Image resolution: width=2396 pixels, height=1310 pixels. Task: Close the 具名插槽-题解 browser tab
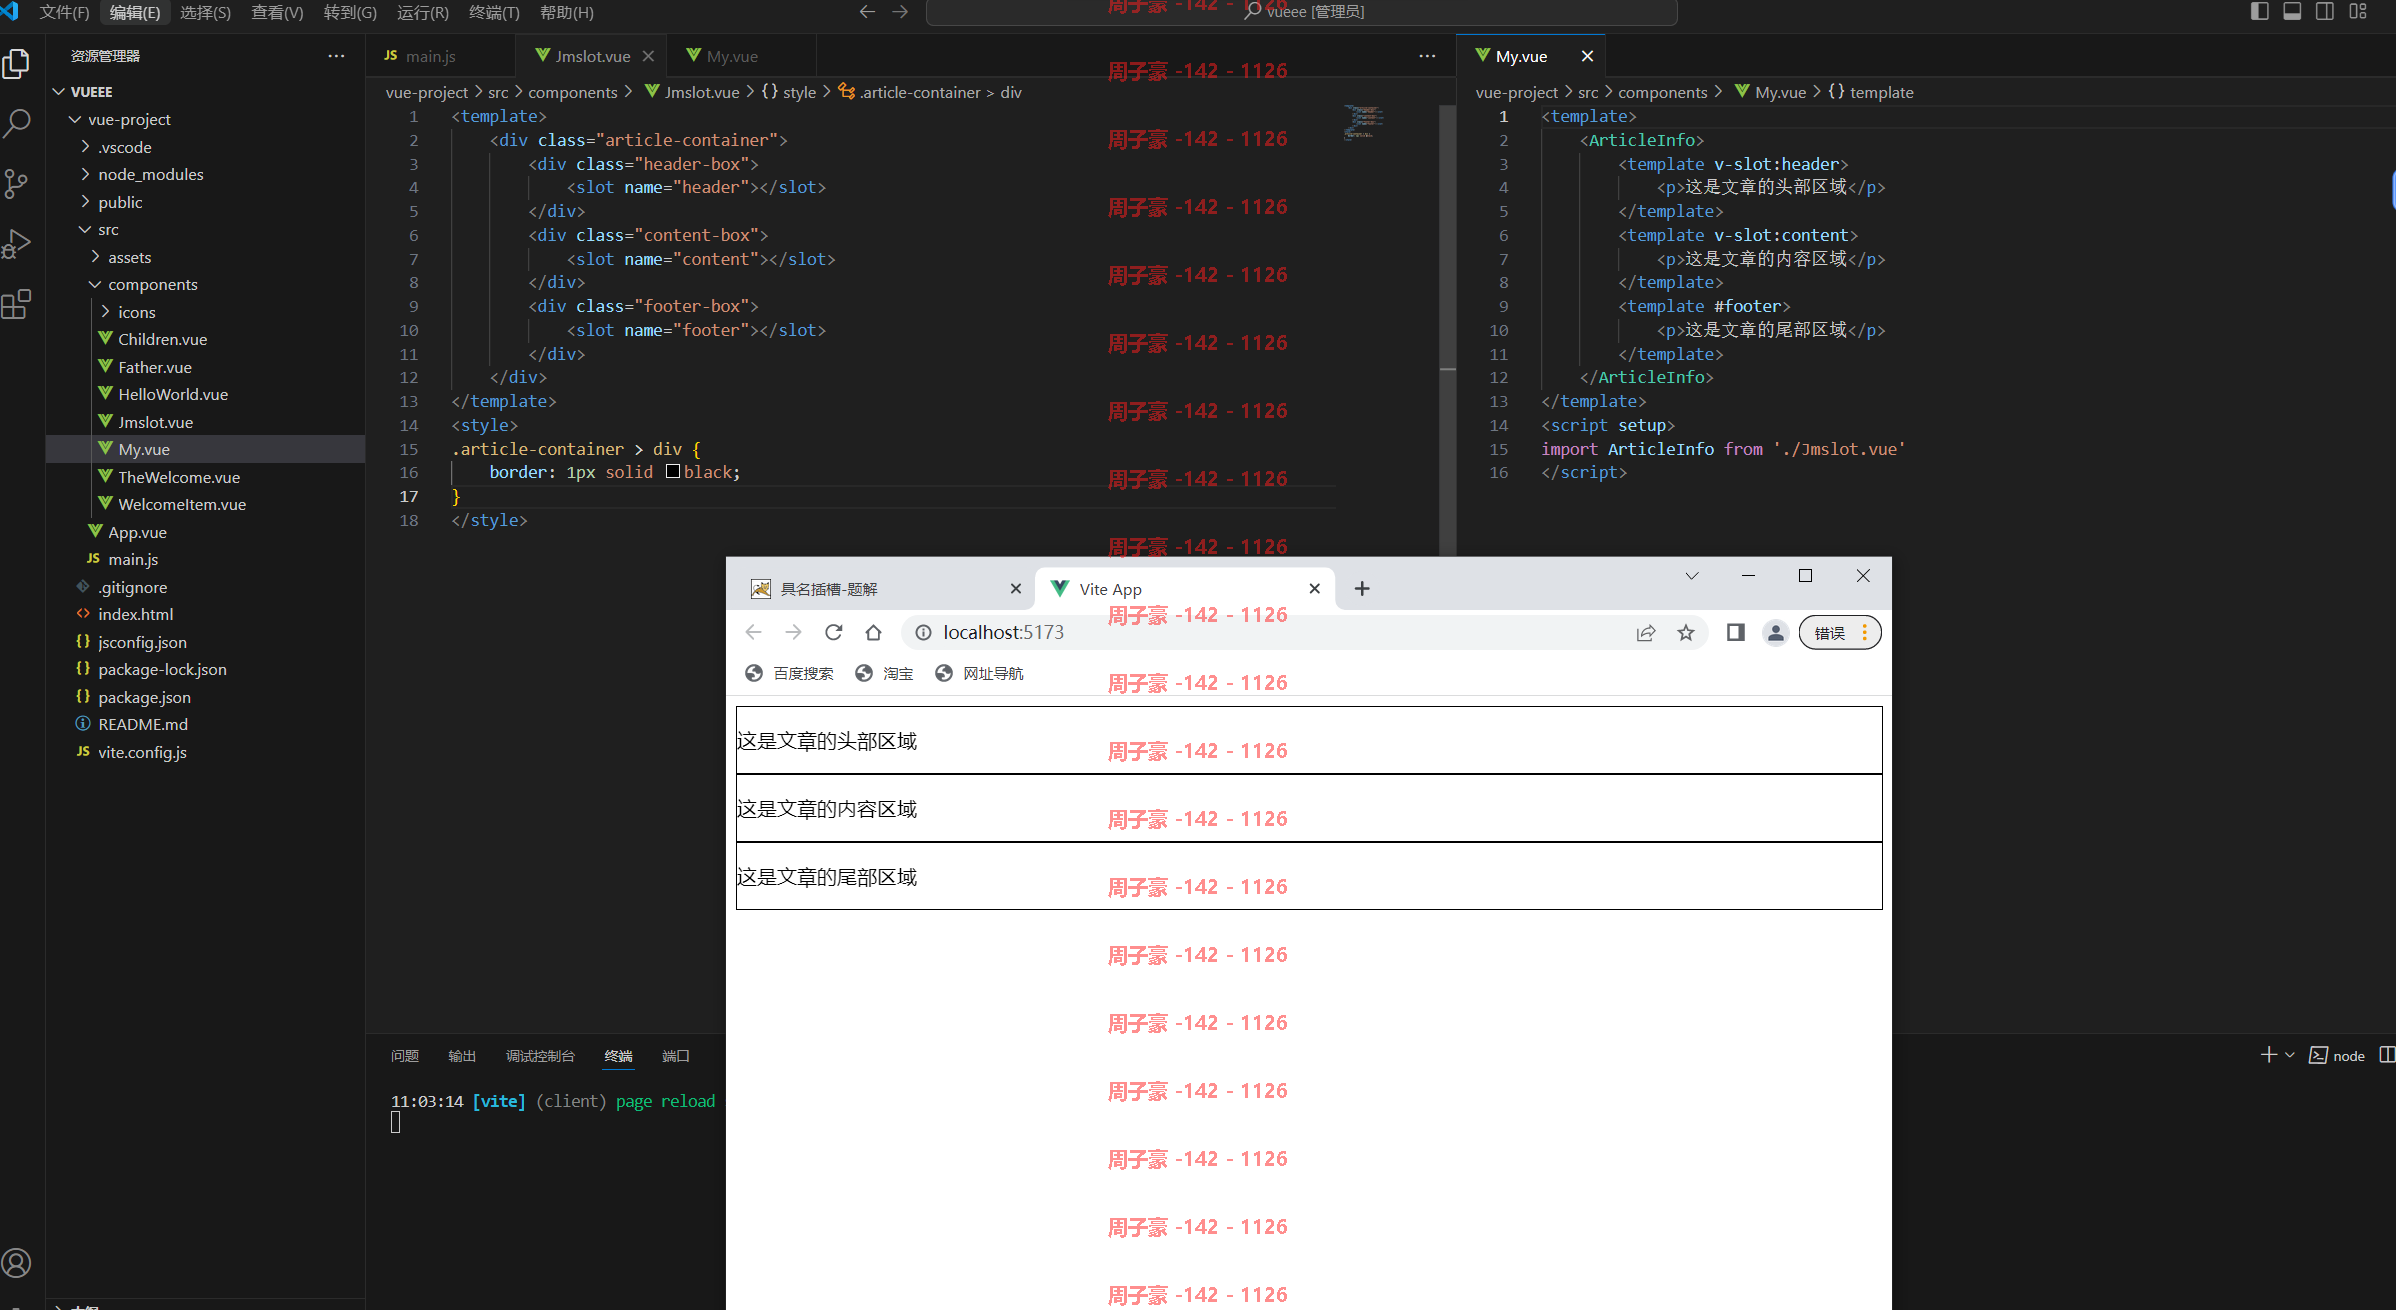(1016, 589)
